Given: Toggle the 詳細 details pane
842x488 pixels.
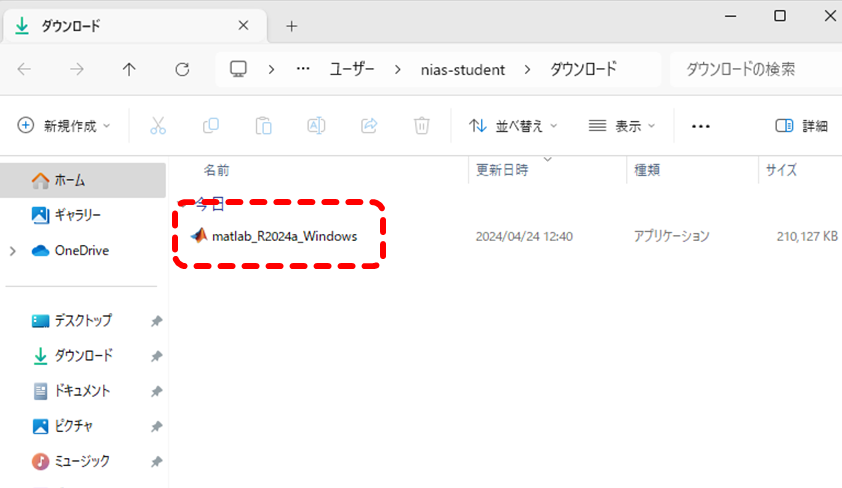Looking at the screenshot, I should point(801,126).
